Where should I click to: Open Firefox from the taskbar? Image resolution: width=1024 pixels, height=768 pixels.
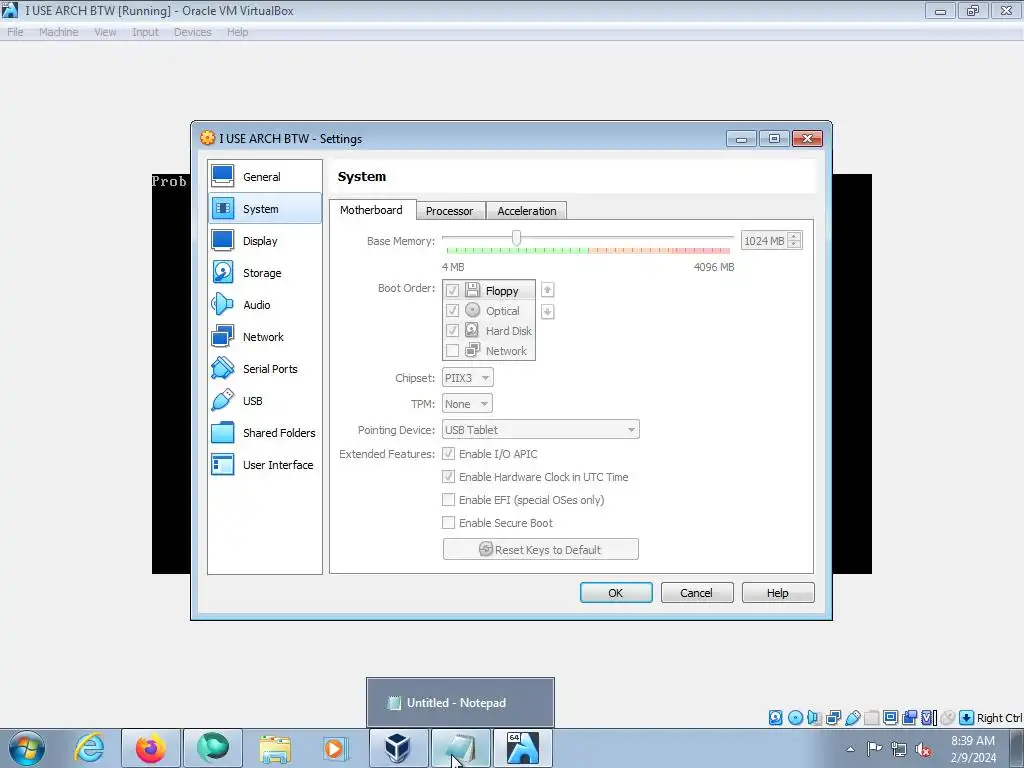click(151, 748)
